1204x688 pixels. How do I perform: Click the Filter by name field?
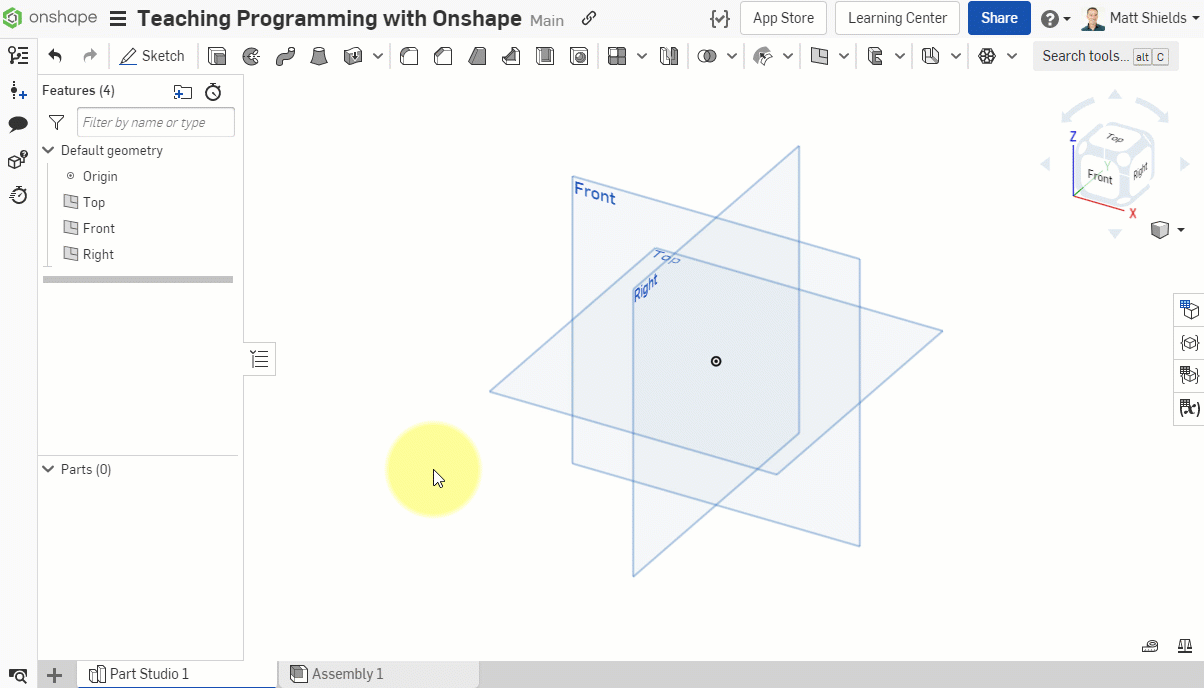click(155, 121)
